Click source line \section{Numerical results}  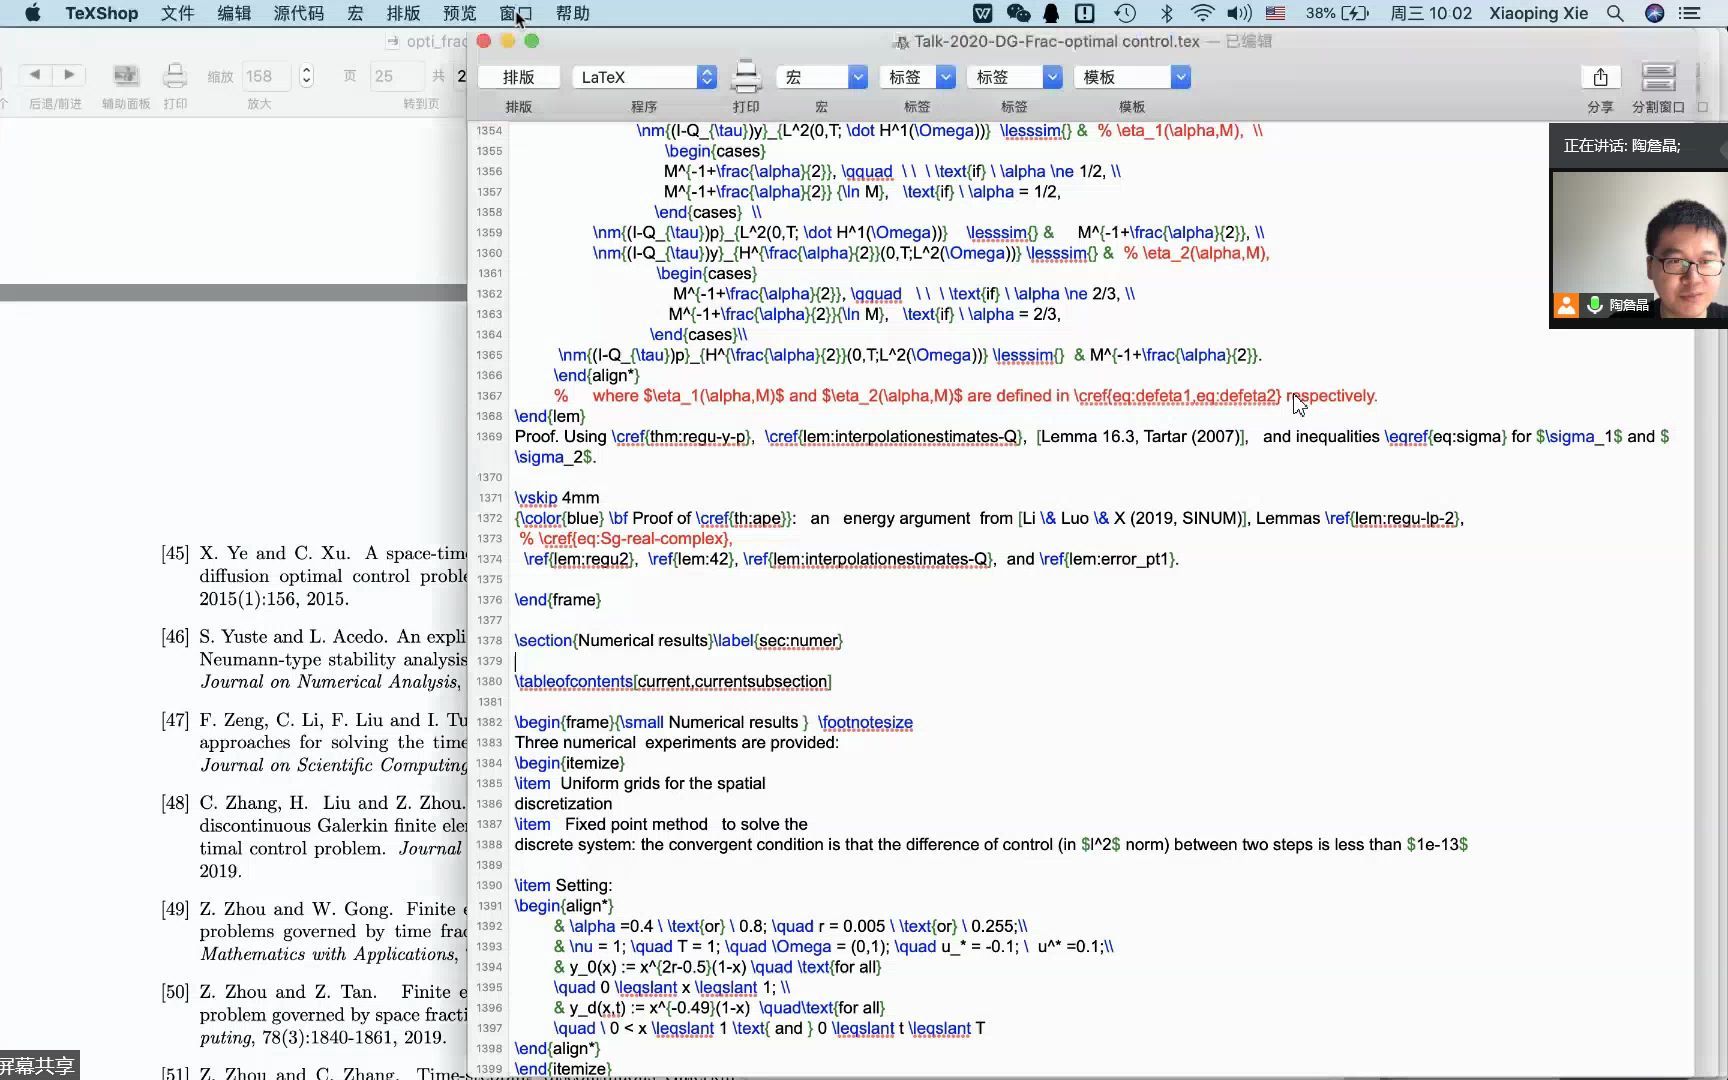[x=678, y=640]
